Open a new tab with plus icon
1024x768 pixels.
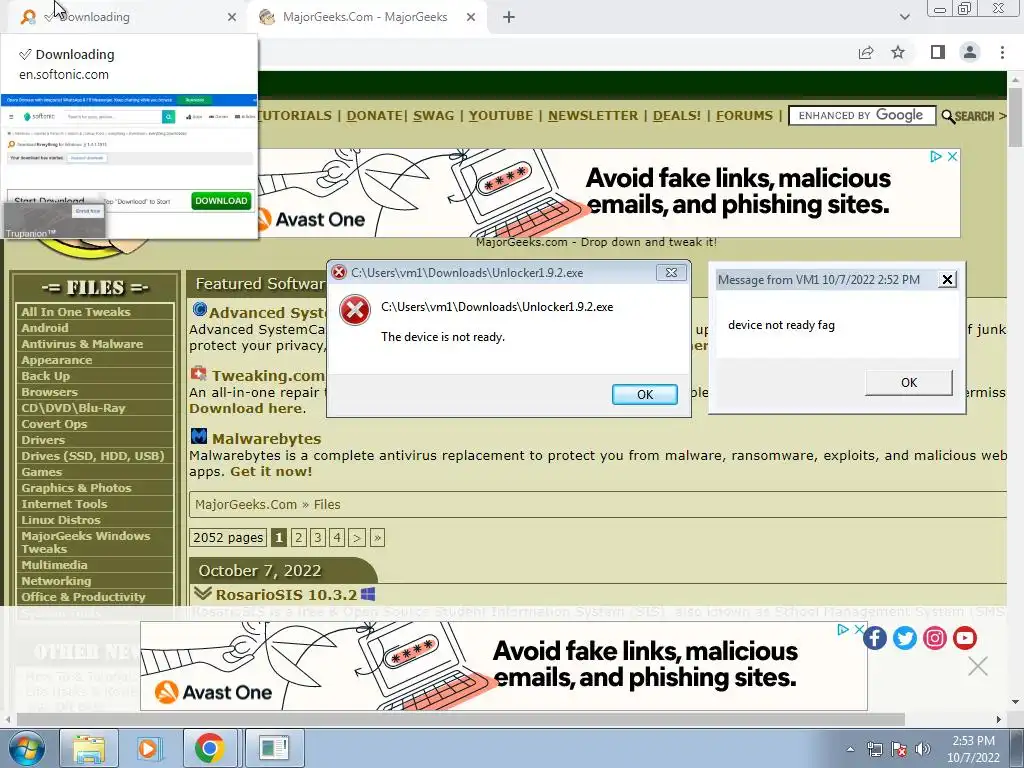pyautogui.click(x=509, y=17)
